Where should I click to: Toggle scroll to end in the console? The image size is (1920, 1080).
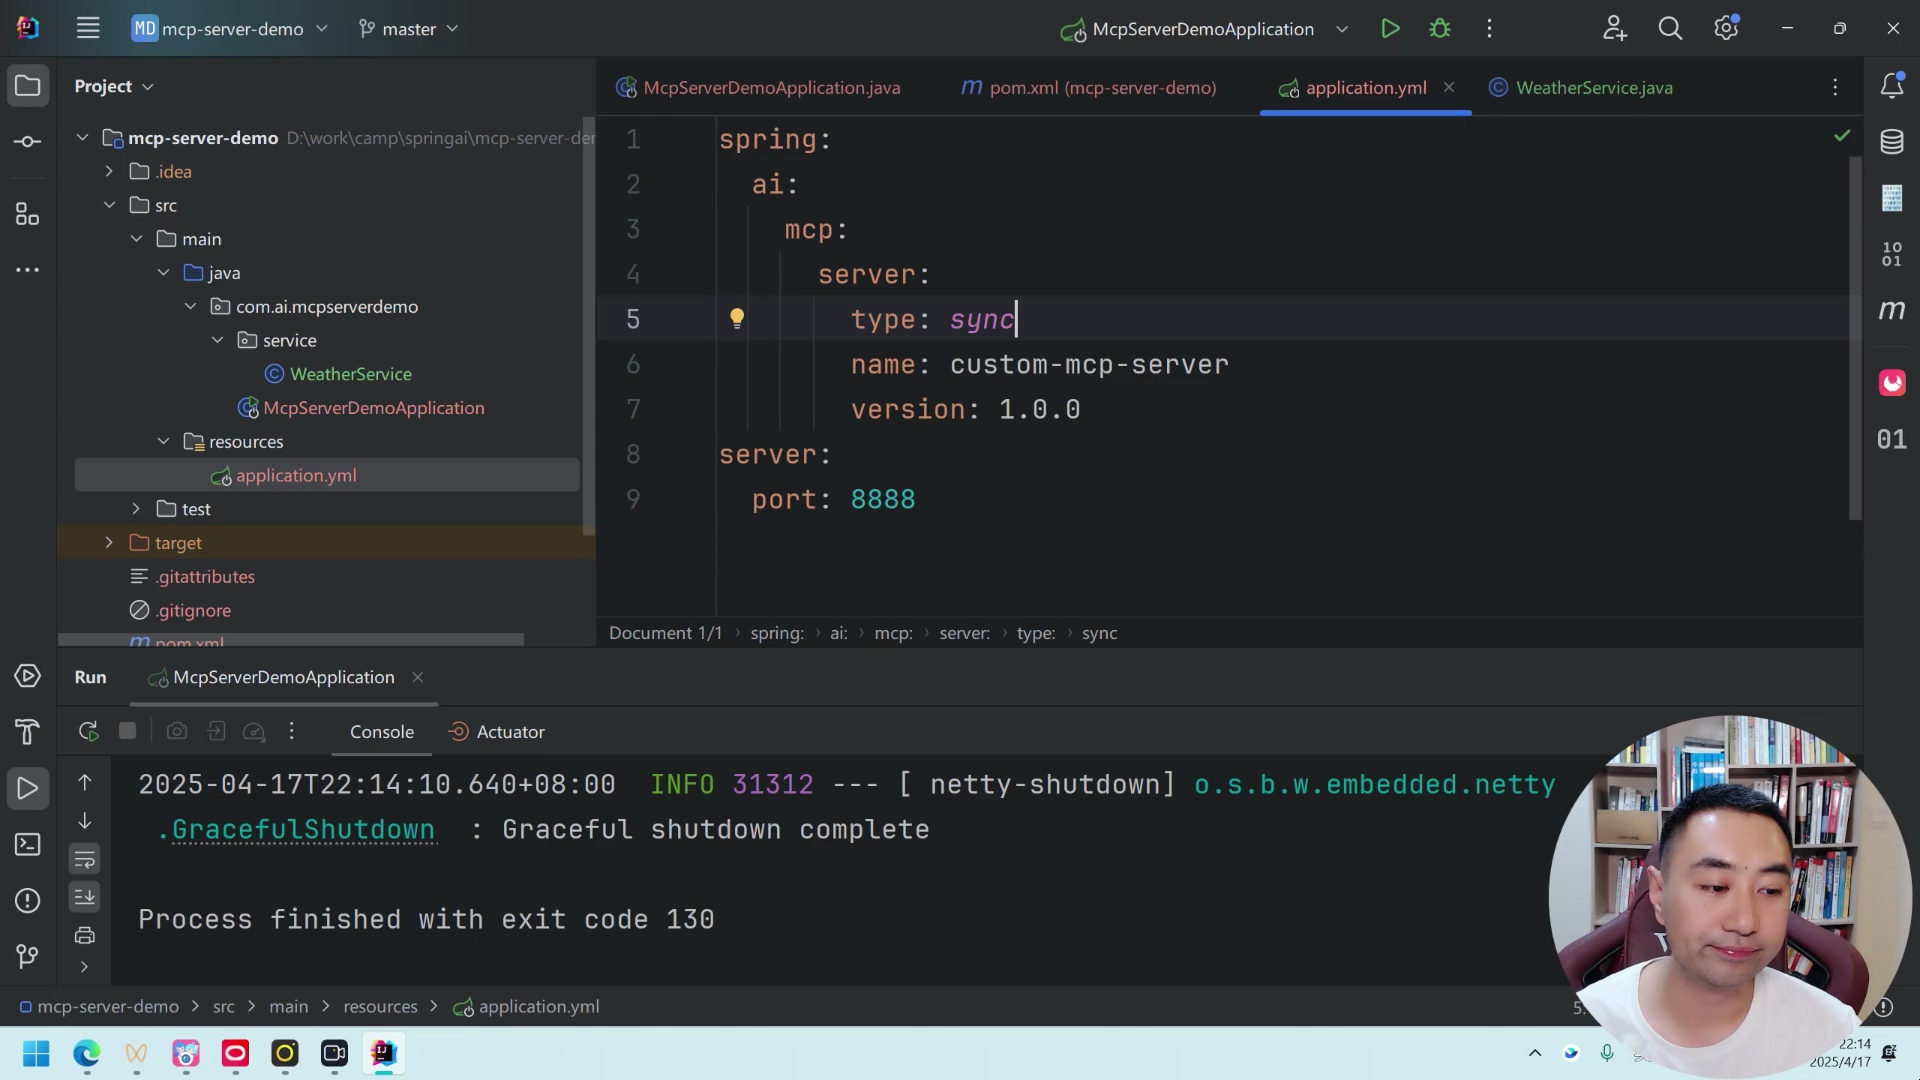(85, 897)
